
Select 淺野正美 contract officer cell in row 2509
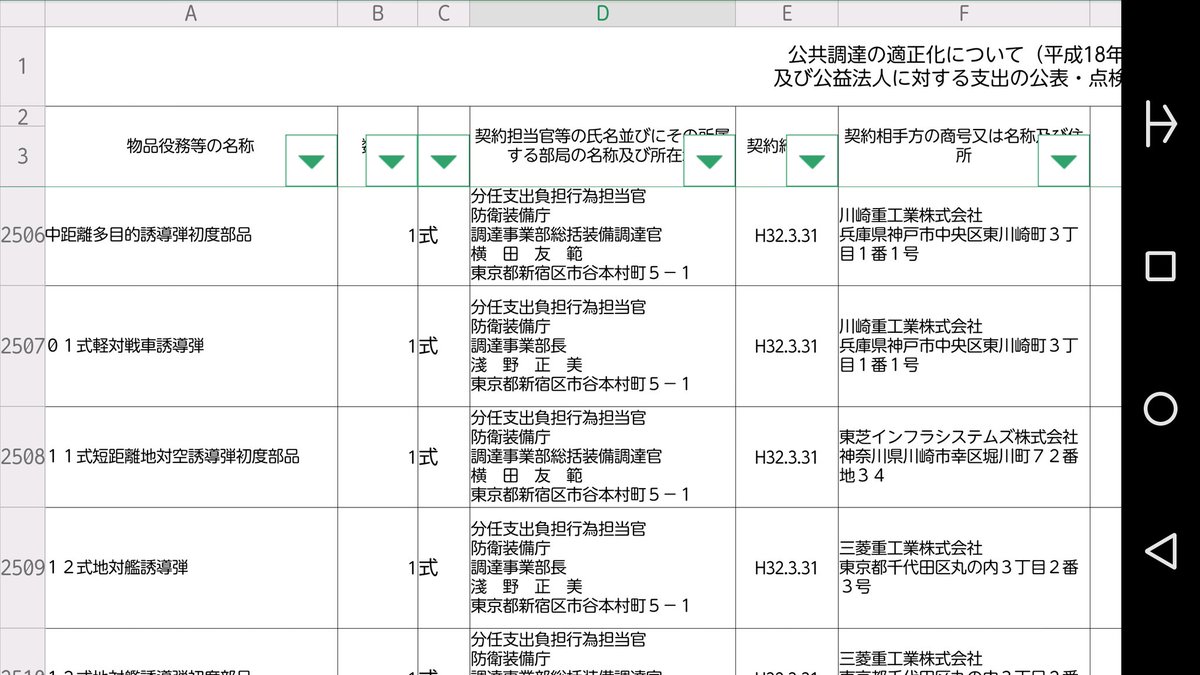pos(603,568)
